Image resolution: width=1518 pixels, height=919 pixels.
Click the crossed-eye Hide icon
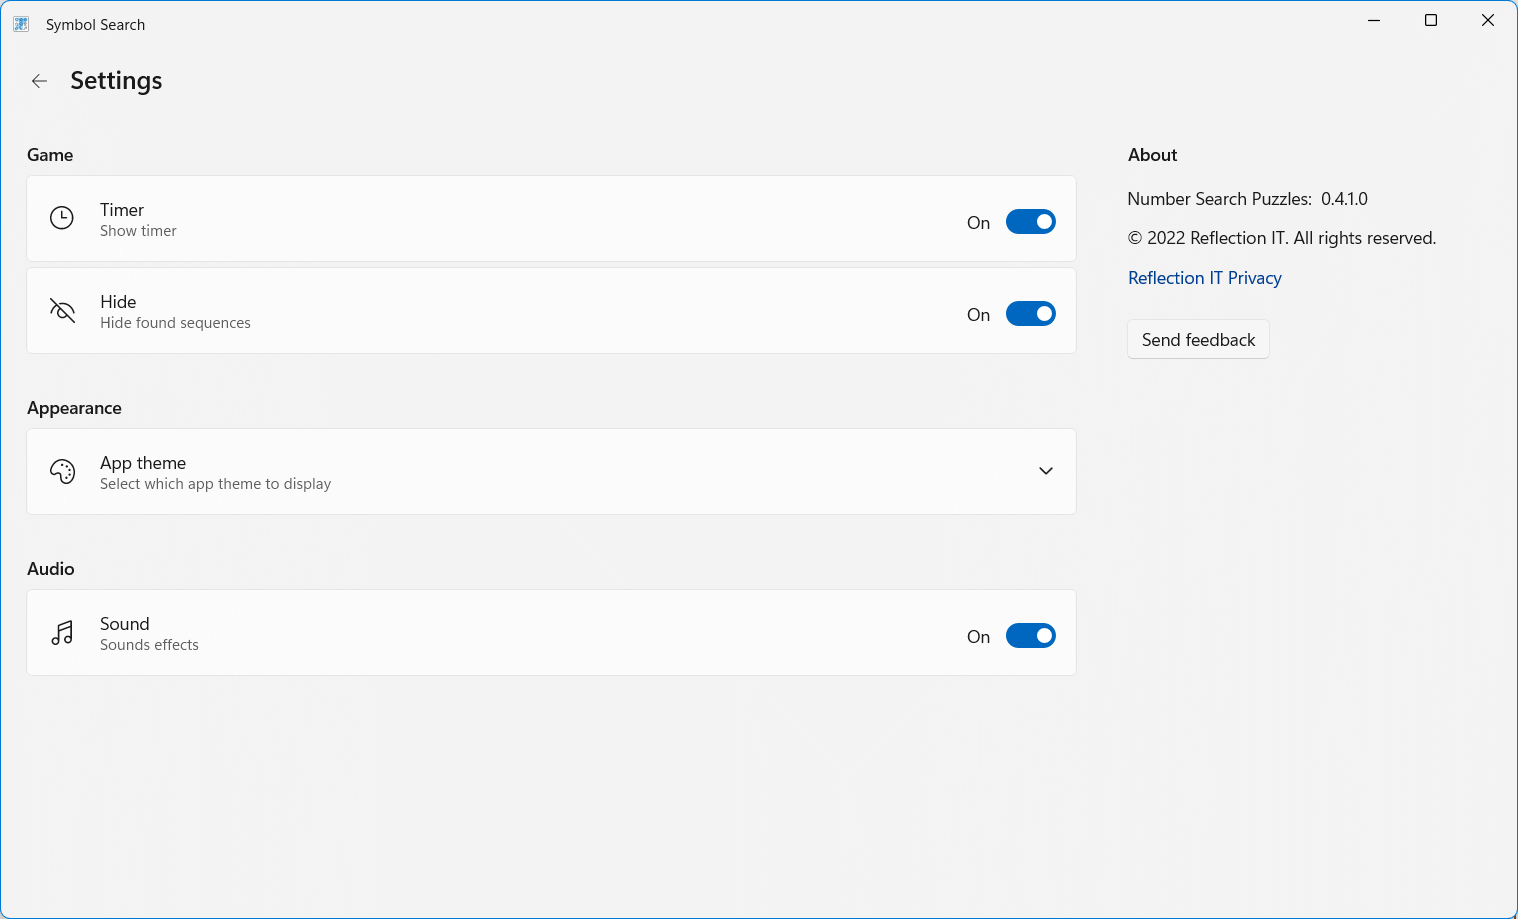tap(62, 310)
